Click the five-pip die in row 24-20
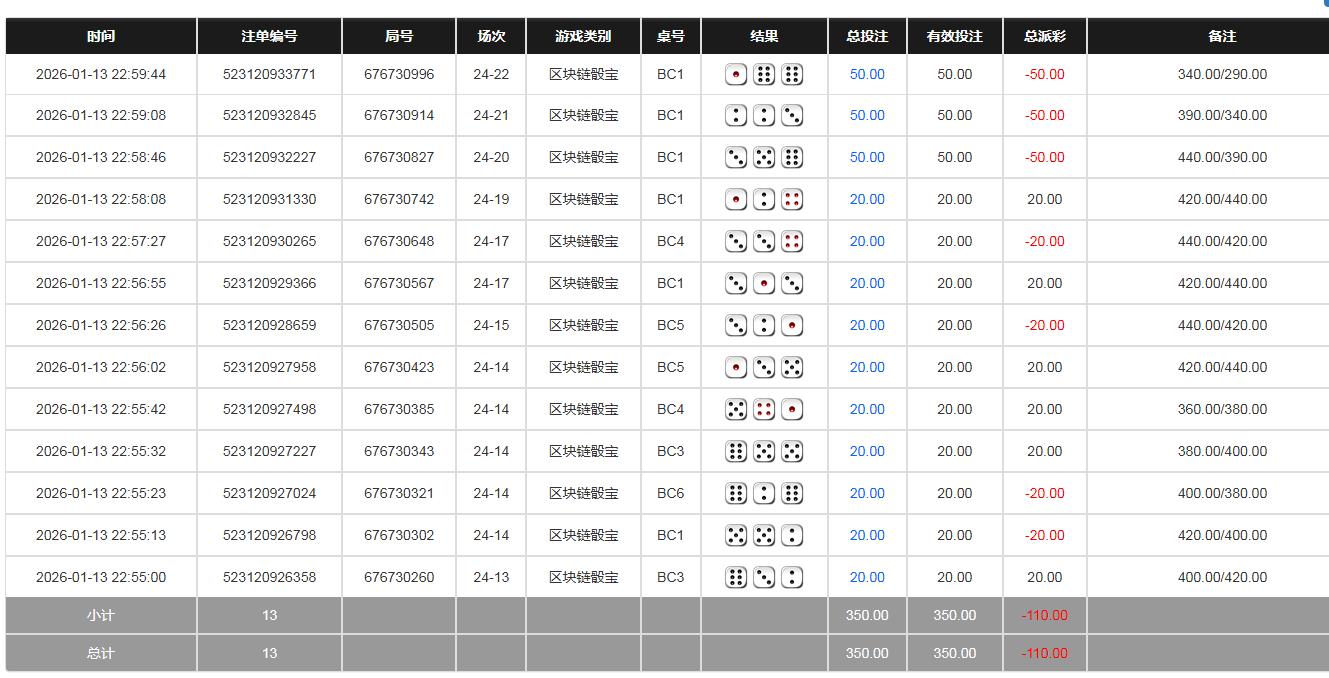Image resolution: width=1329 pixels, height=678 pixels. point(763,157)
